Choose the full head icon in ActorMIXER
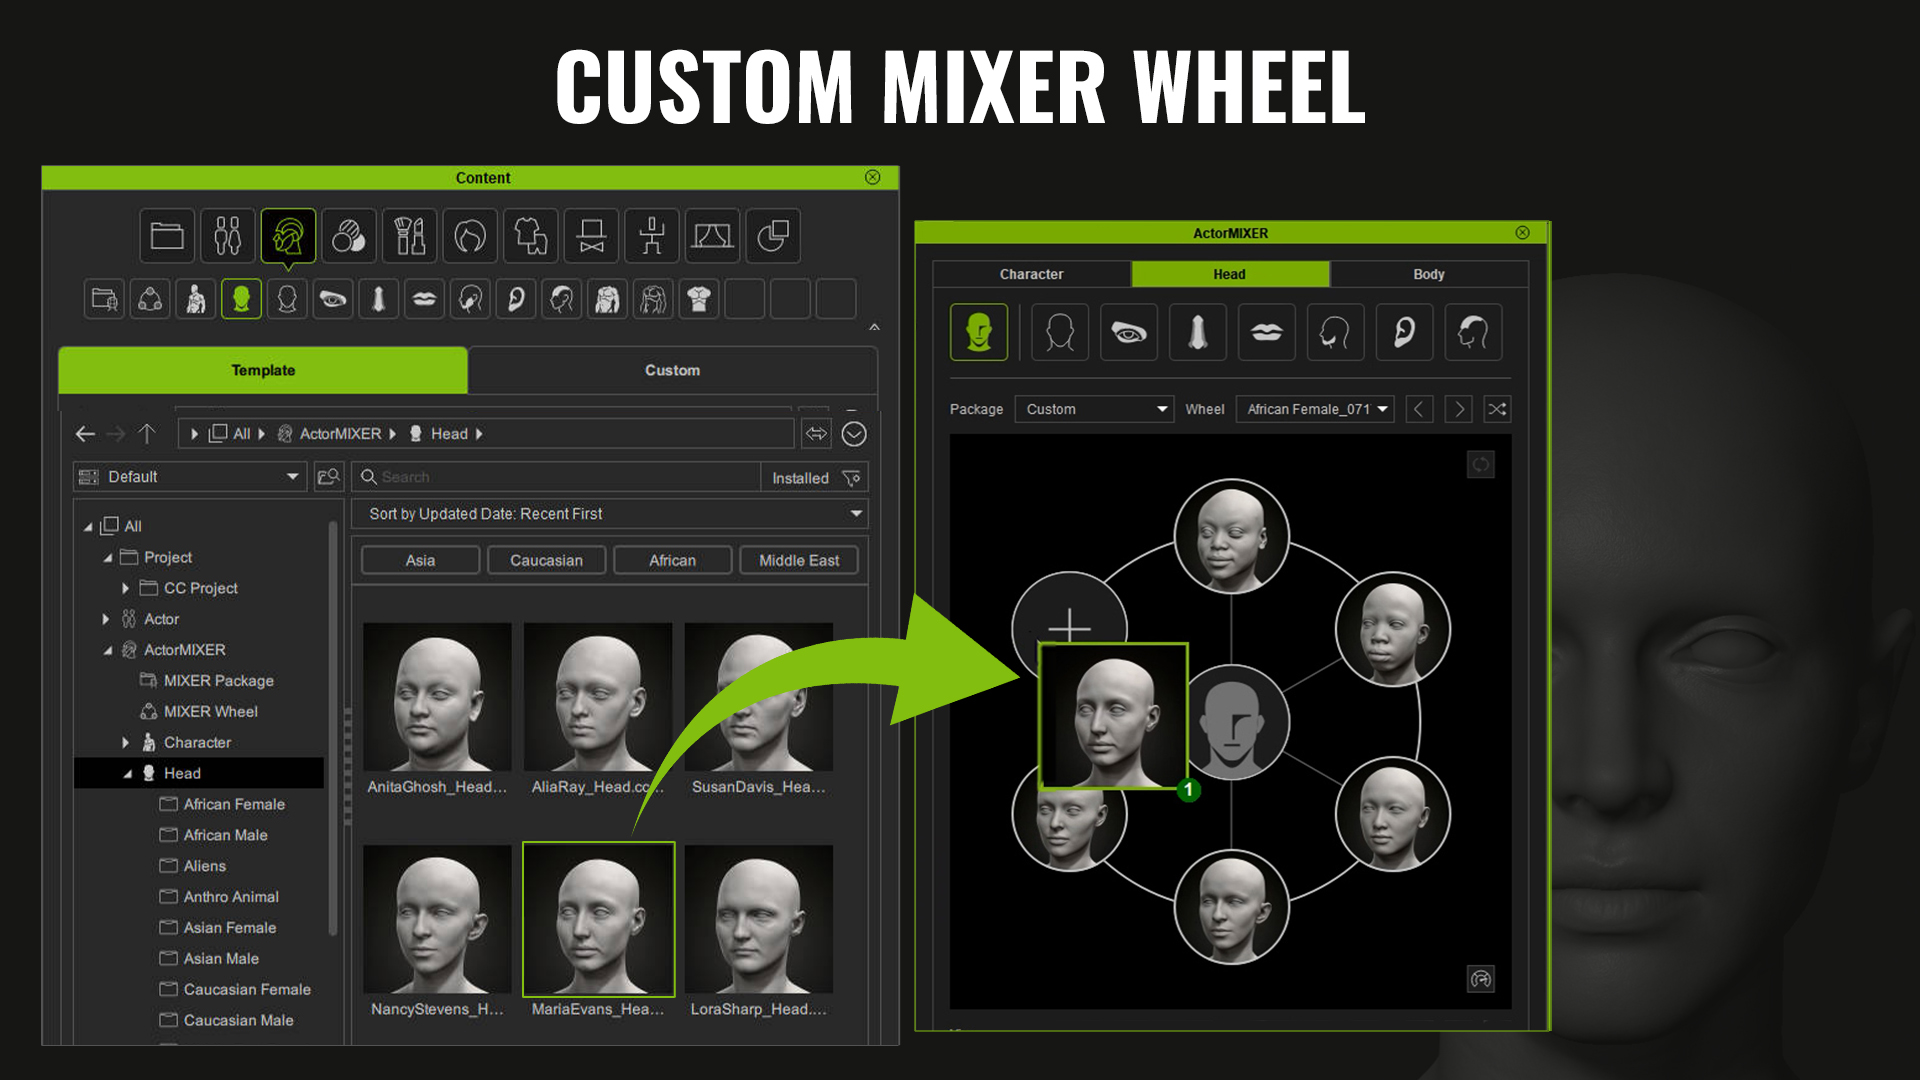This screenshot has height=1080, width=1920. click(x=979, y=332)
